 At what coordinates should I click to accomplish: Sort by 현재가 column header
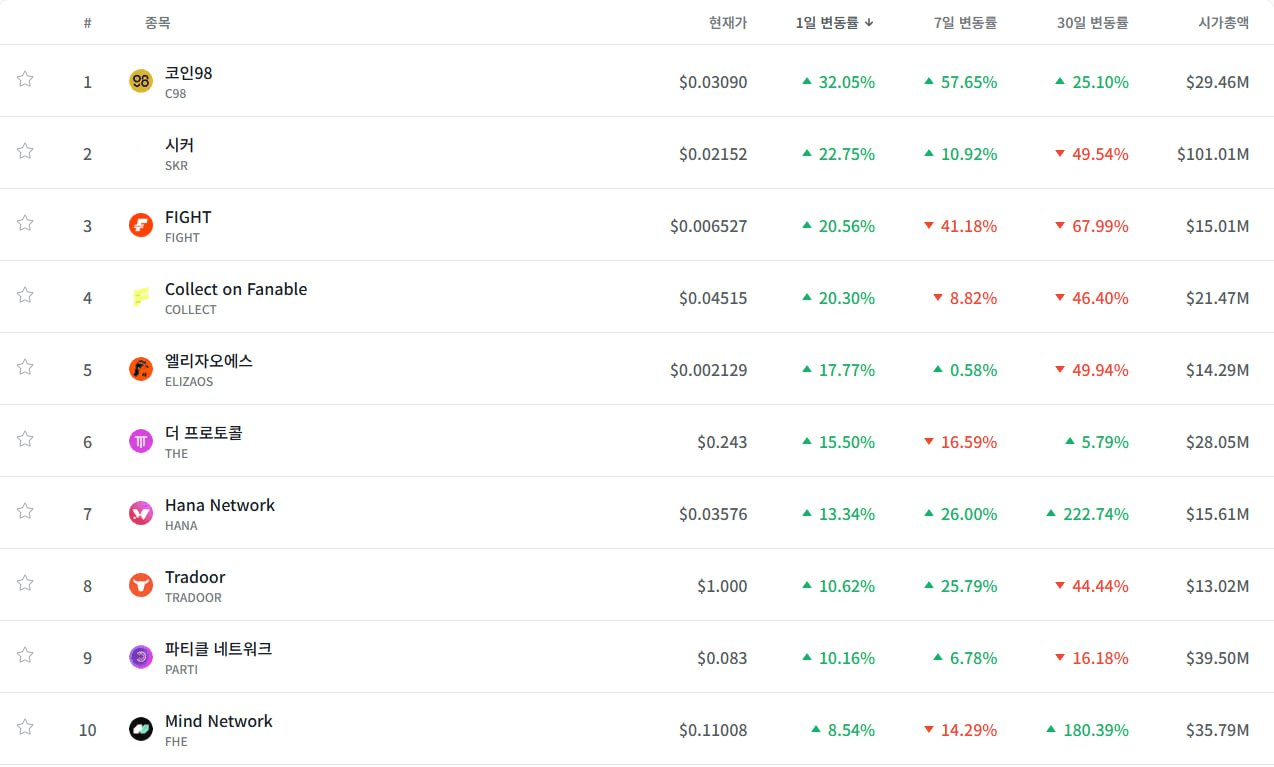tap(727, 22)
